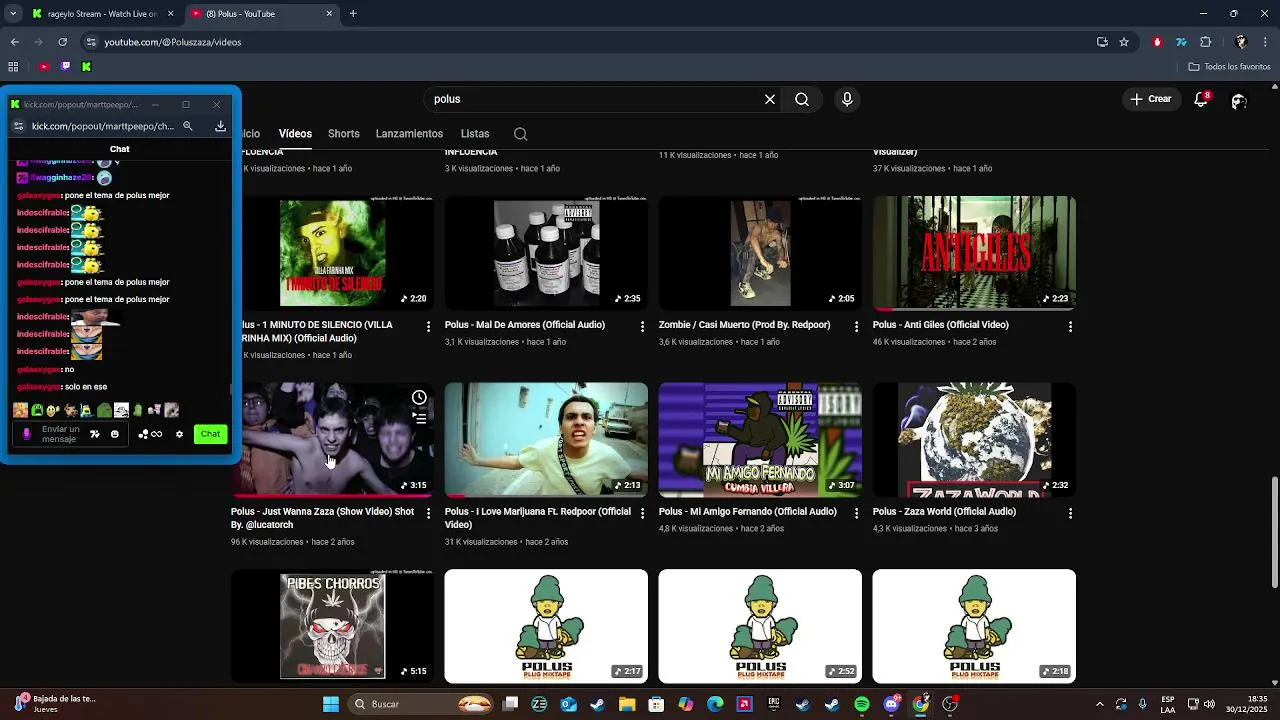Open Todos los favoritos bookmarks folder
The width and height of the screenshot is (1280, 720).
[x=1230, y=67]
